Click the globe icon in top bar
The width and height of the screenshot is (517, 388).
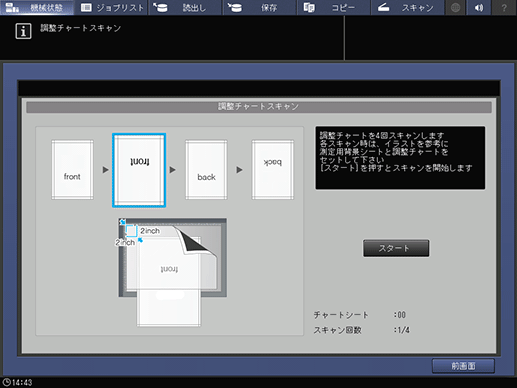click(x=455, y=7)
